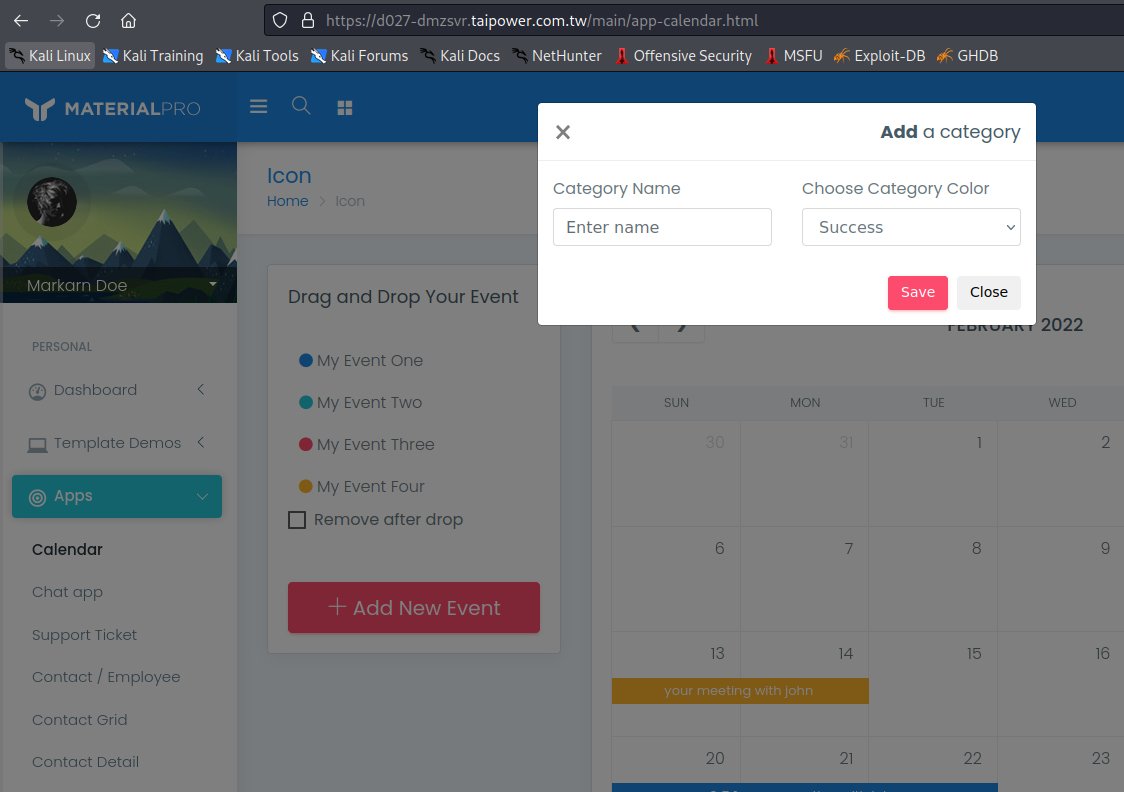Open Chat app in the sidebar
The width and height of the screenshot is (1124, 792).
[x=67, y=593]
